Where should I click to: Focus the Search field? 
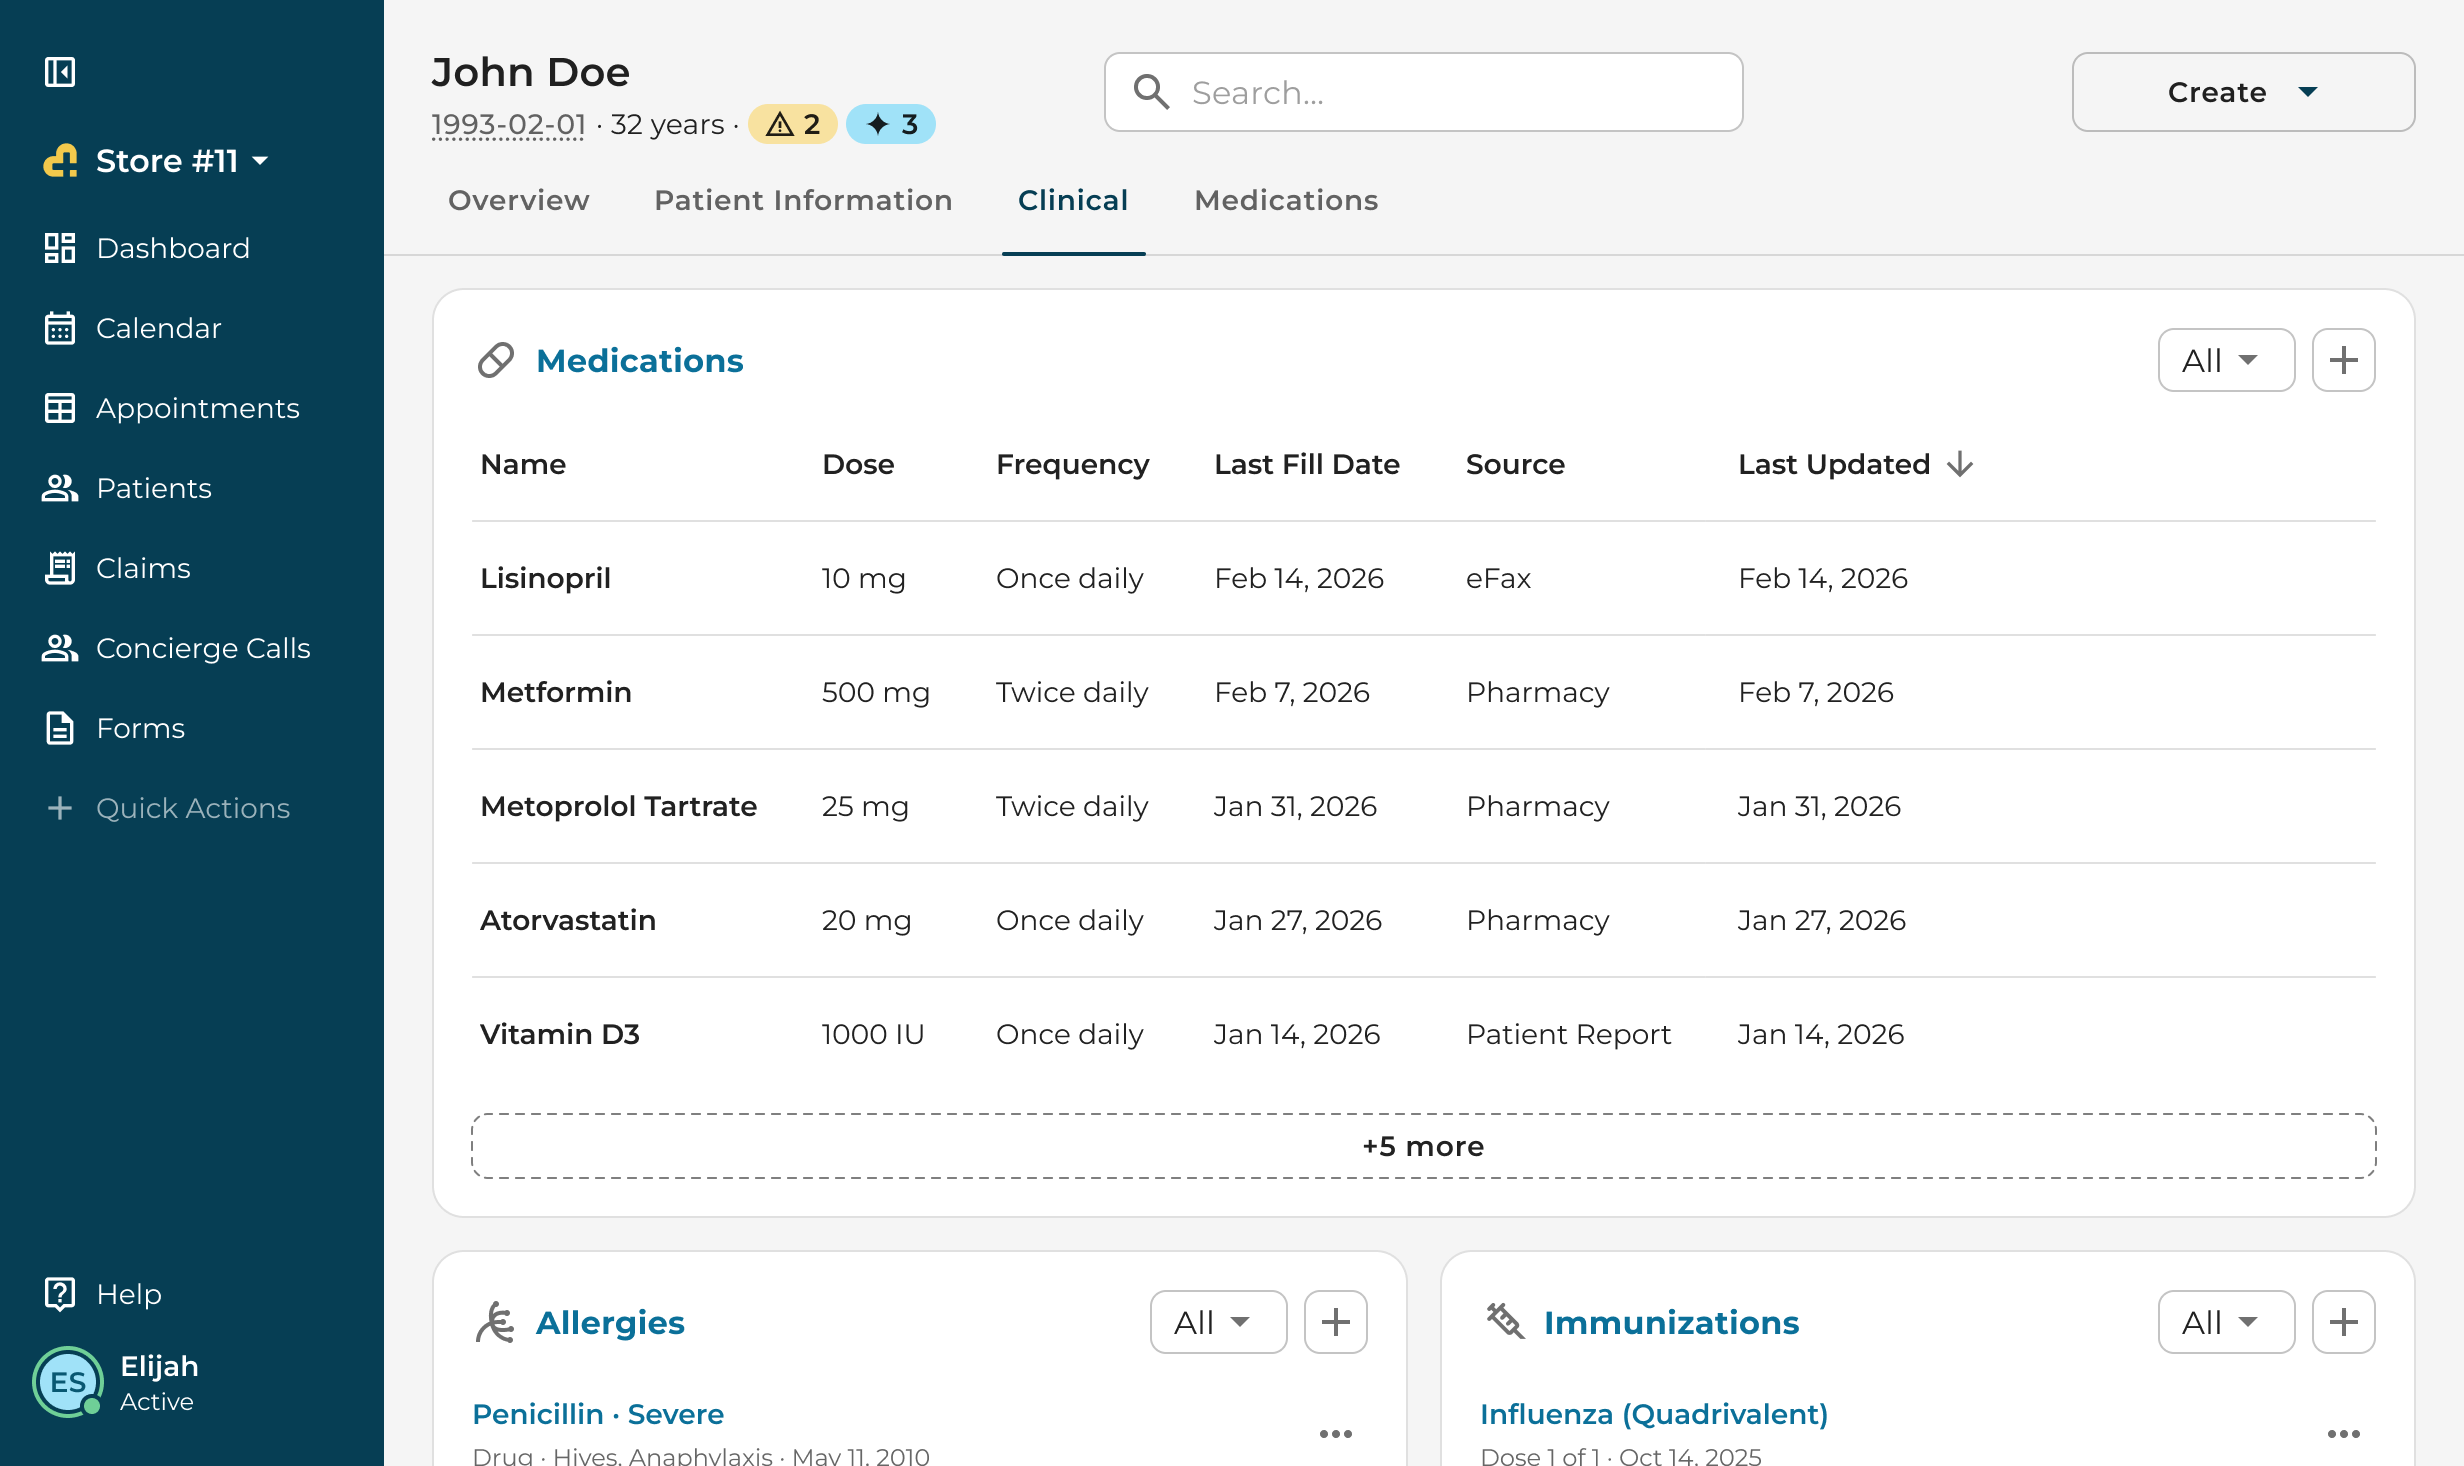pos(1423,92)
